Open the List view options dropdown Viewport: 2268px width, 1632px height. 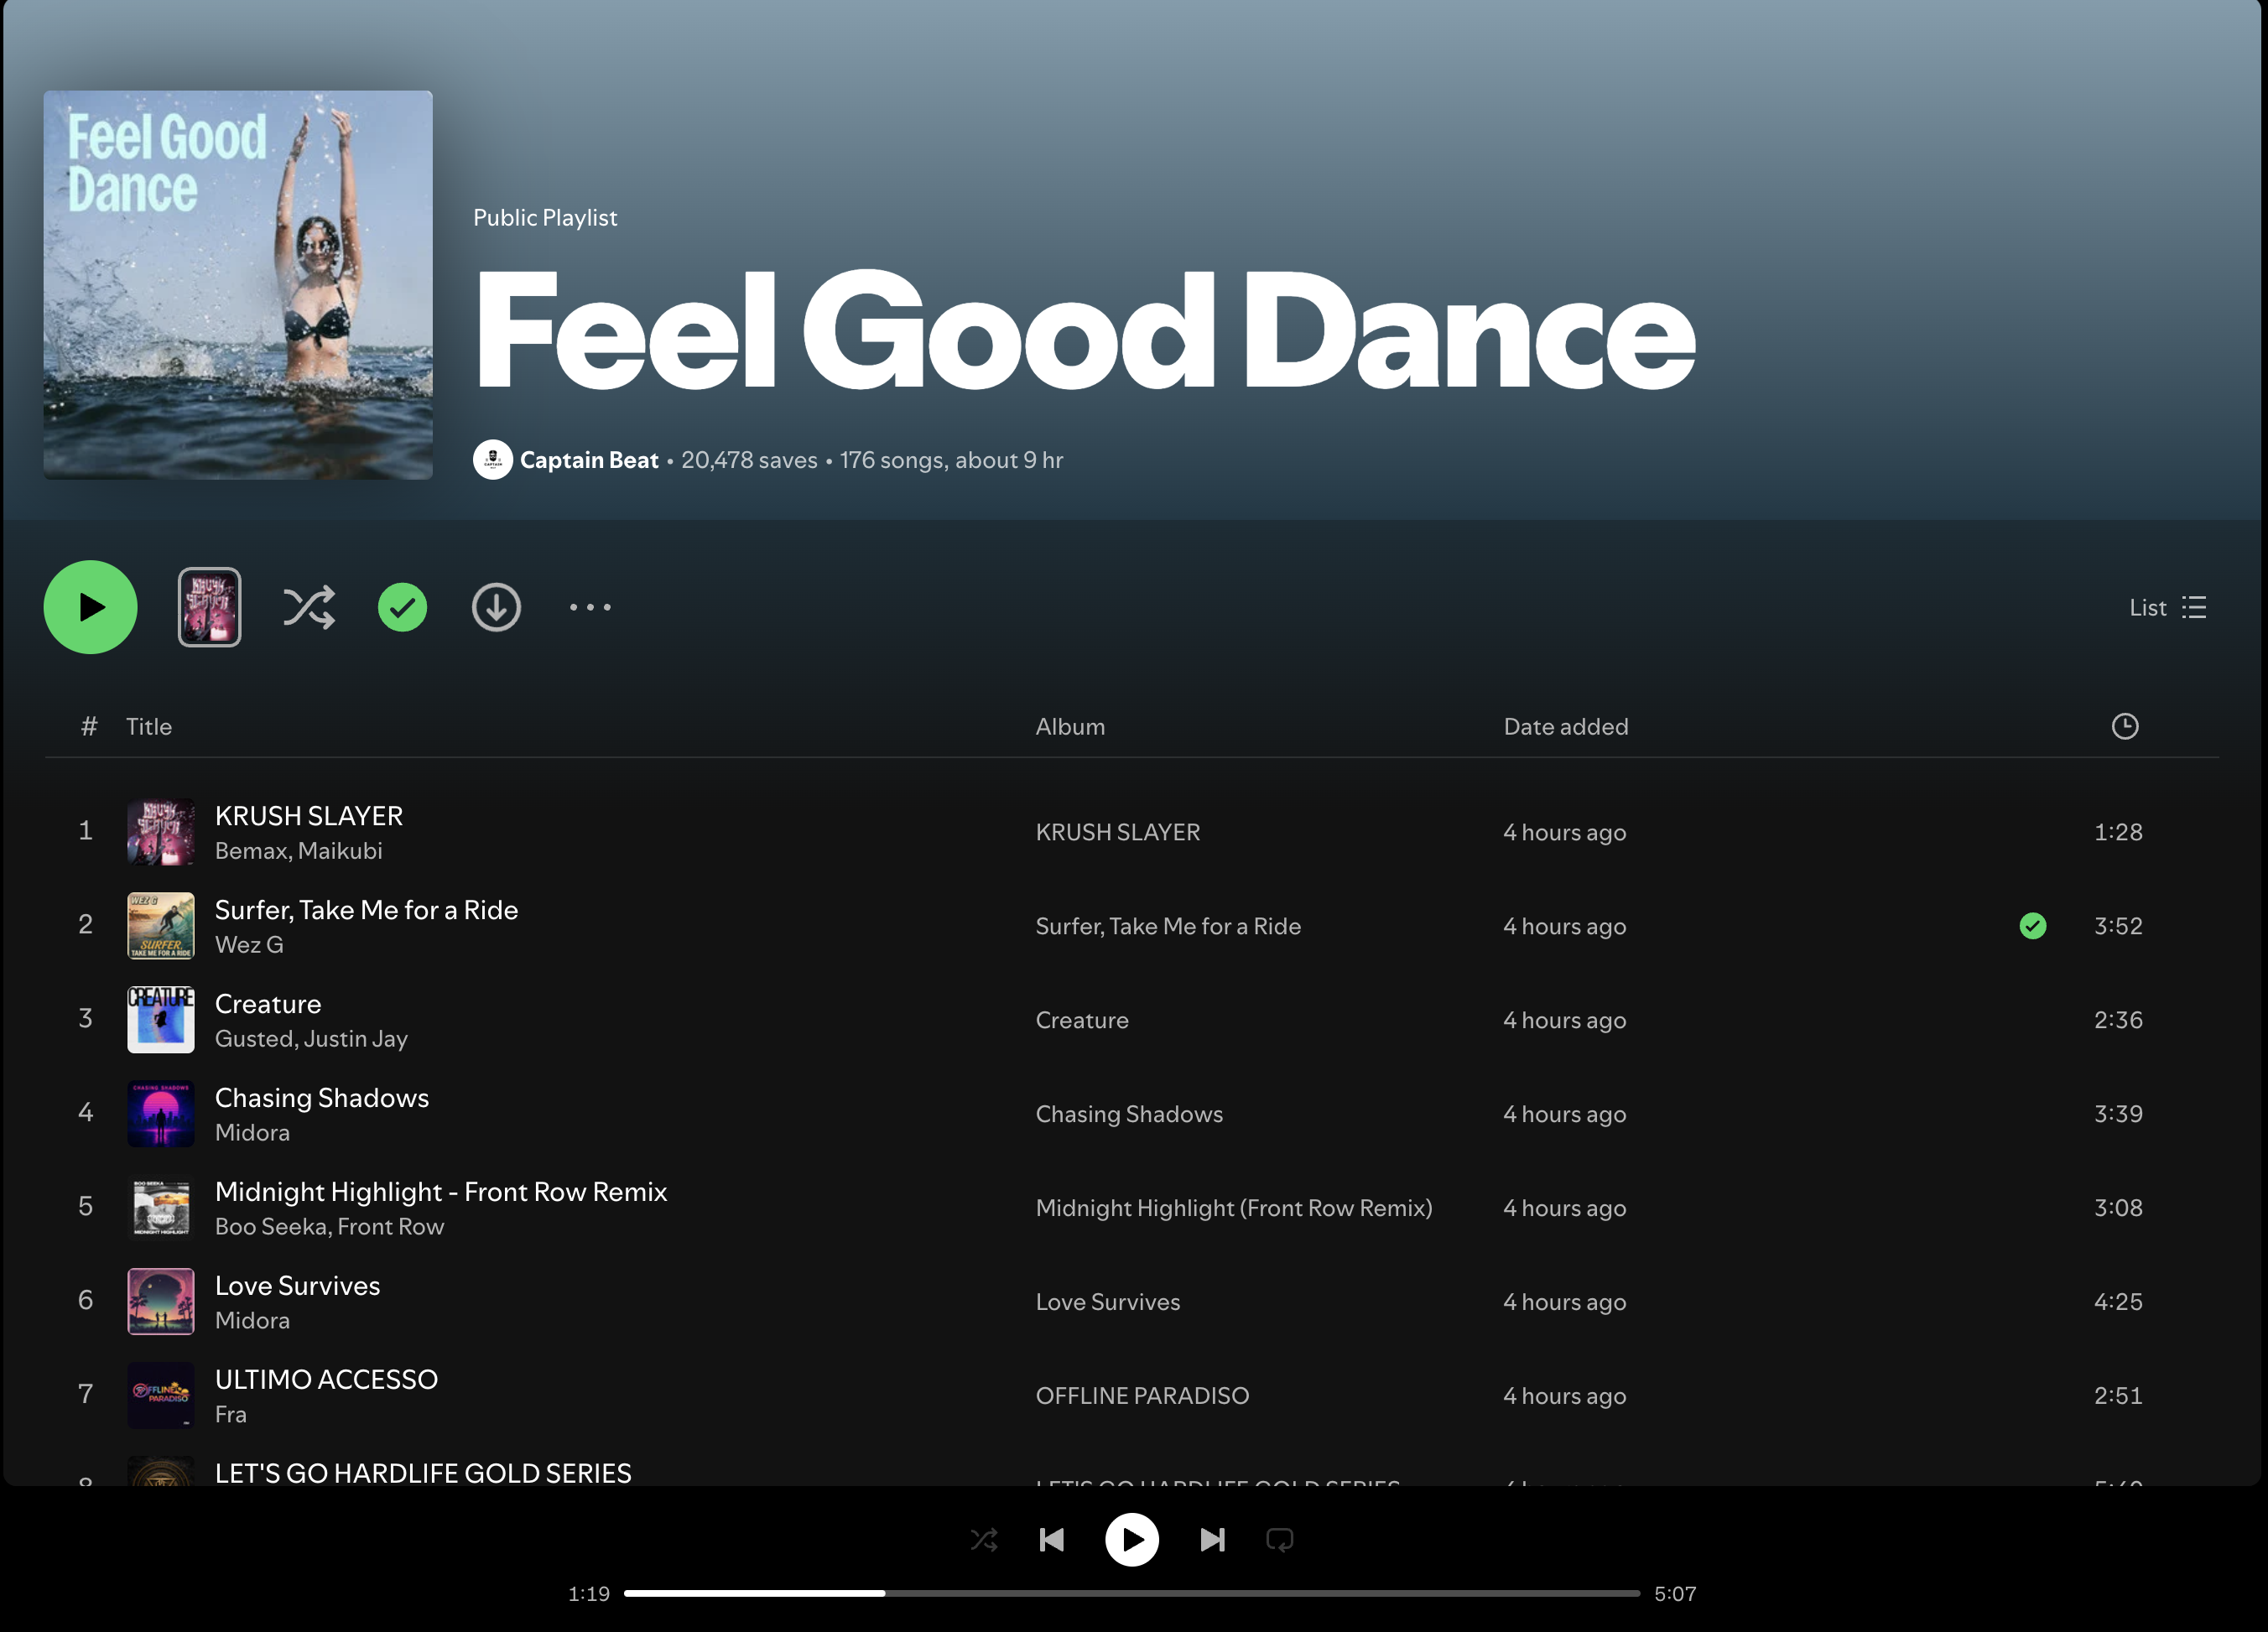[x=2167, y=607]
